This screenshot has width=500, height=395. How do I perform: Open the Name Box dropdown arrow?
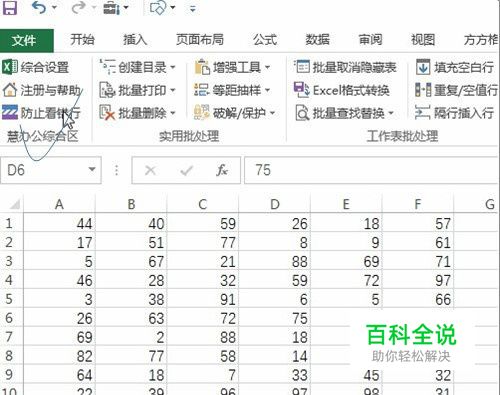92,170
